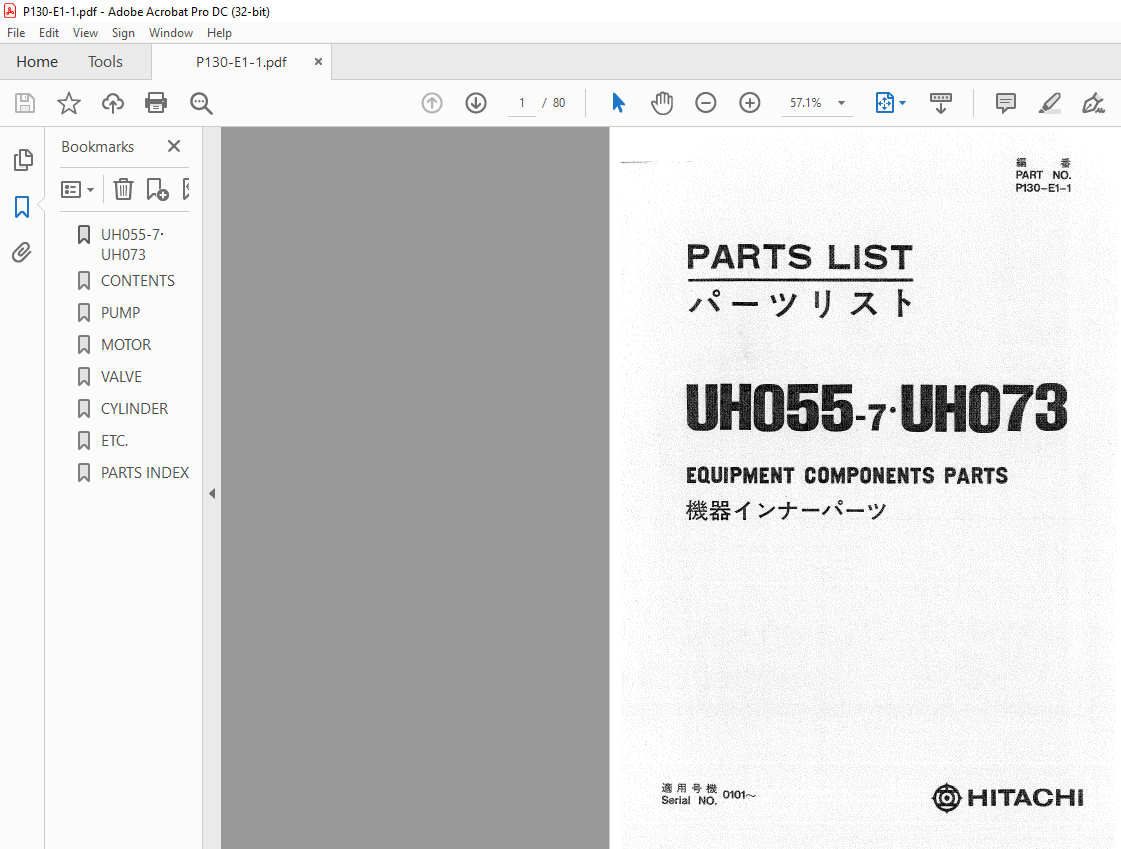
Task: Open the Help menu
Action: click(x=219, y=33)
